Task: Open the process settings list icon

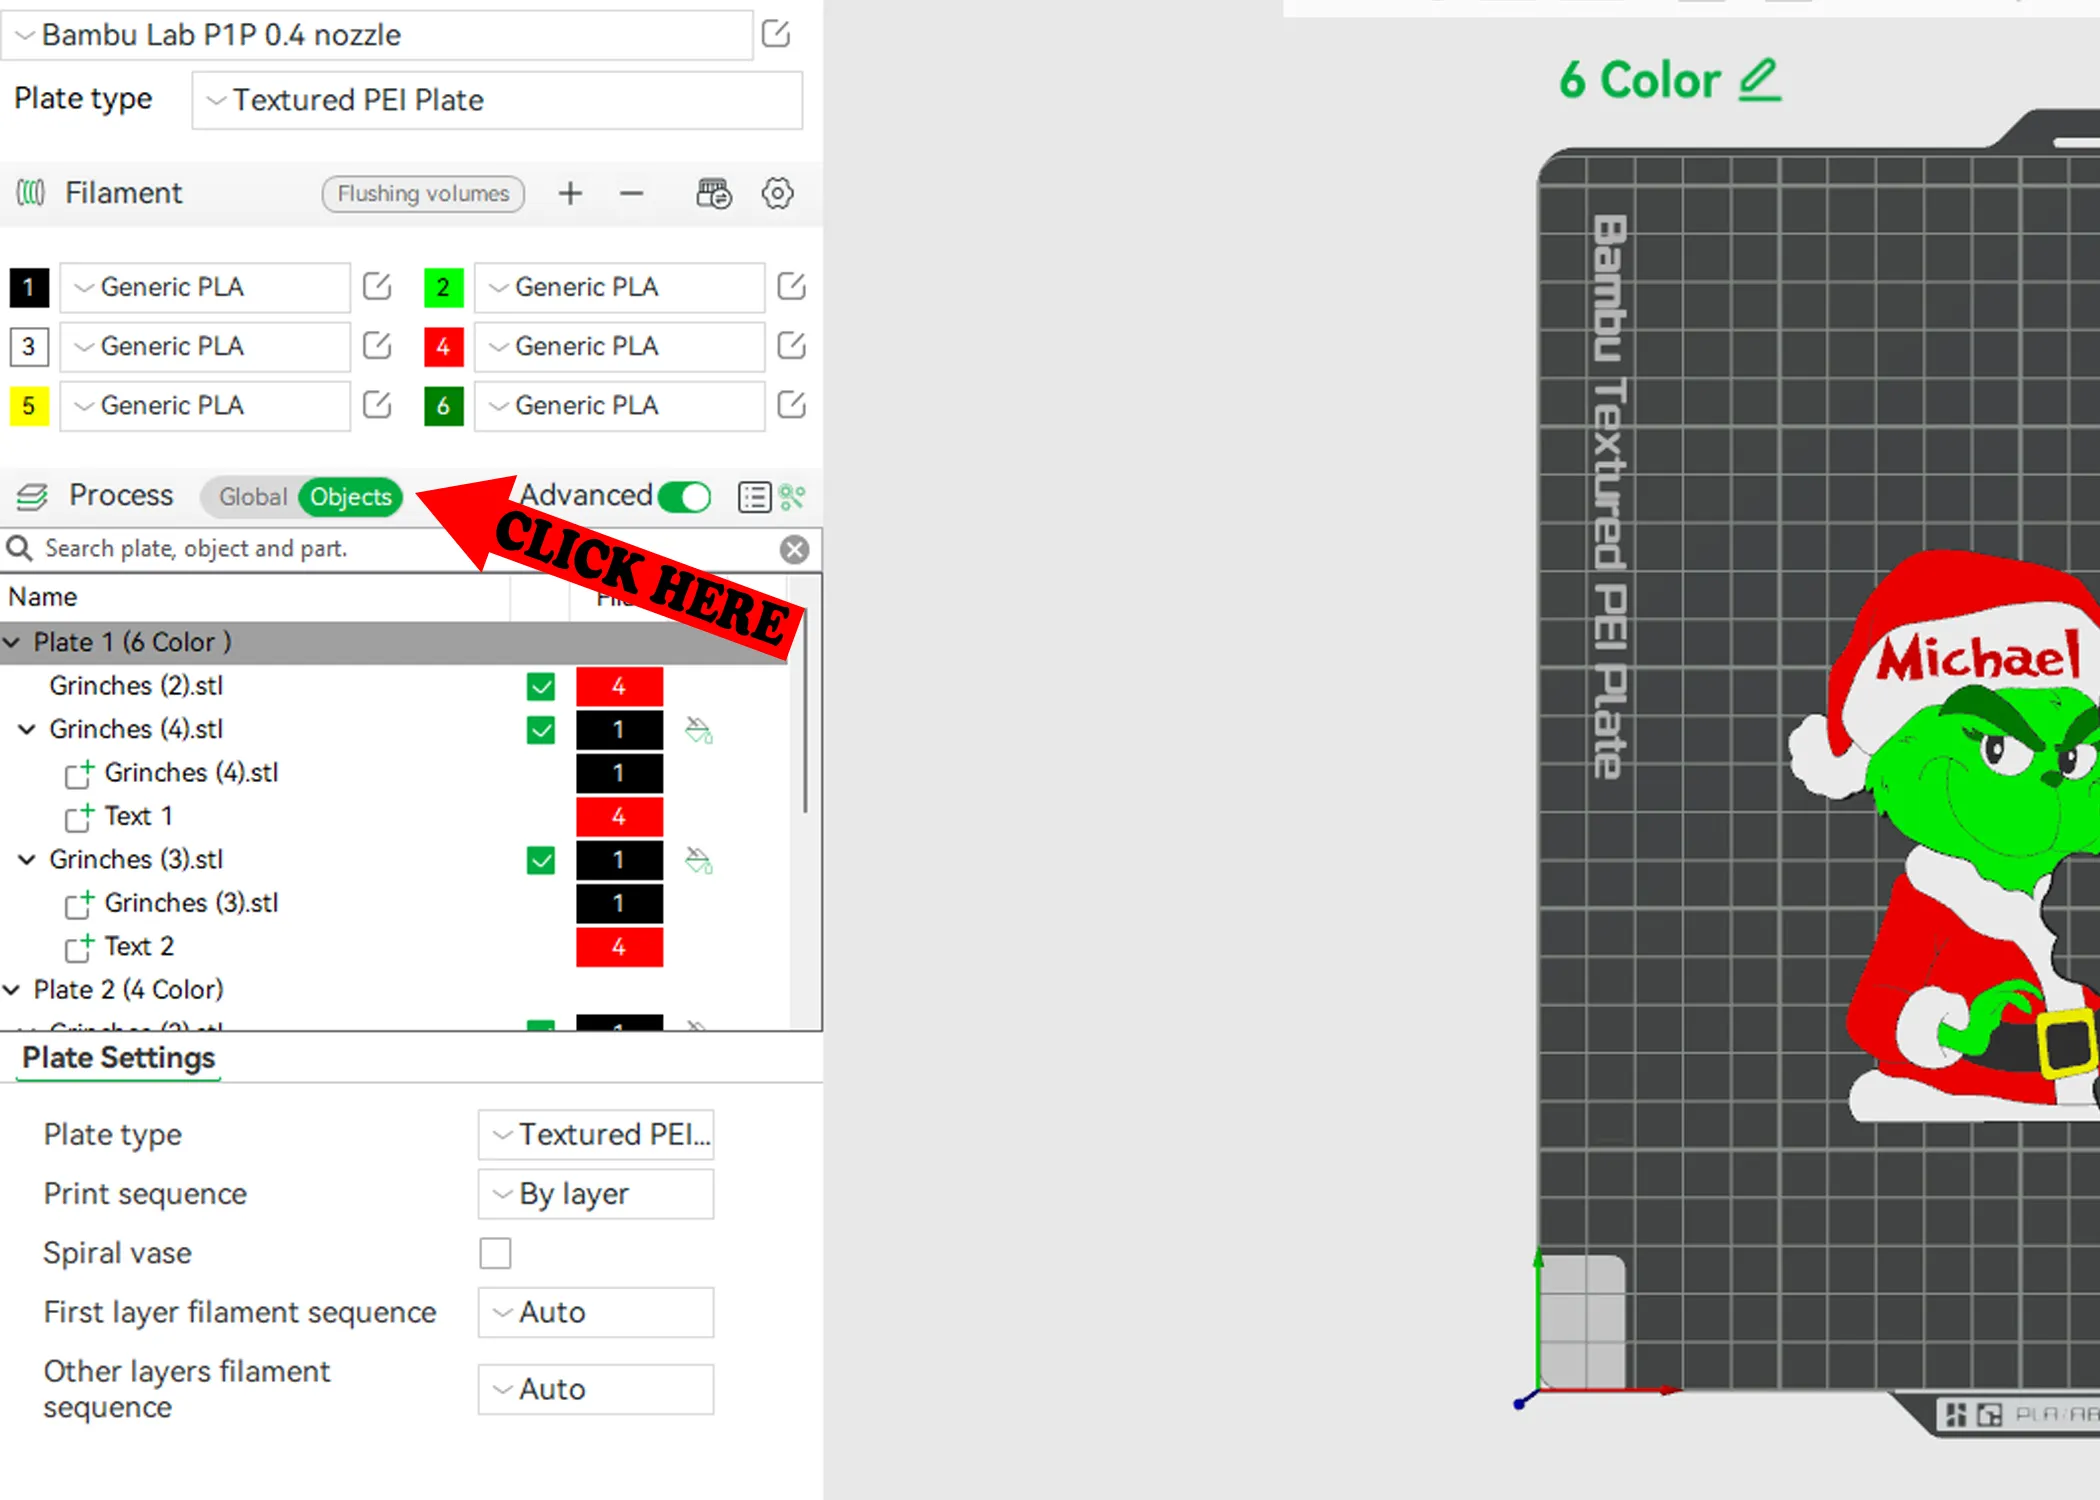Action: [x=754, y=497]
